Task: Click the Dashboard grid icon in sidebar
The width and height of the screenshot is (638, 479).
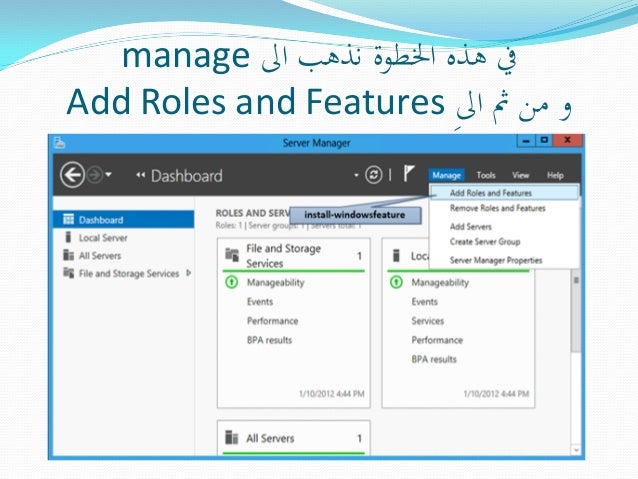Action: [x=68, y=219]
